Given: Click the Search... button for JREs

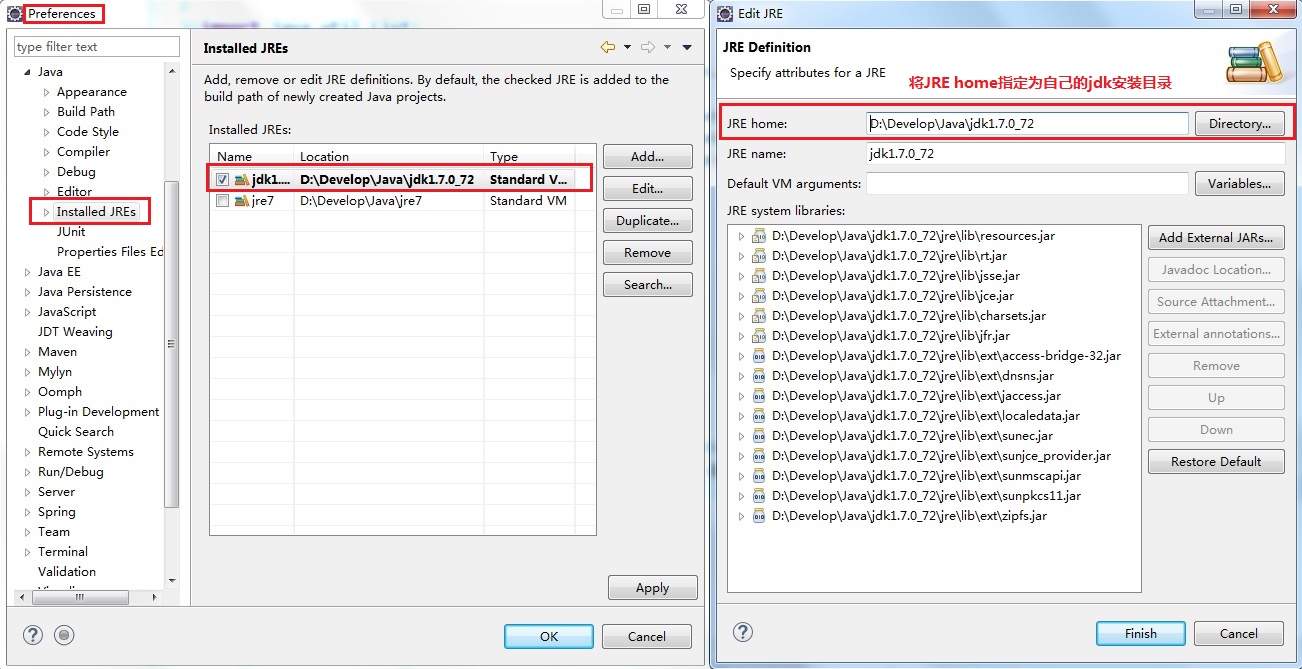Looking at the screenshot, I should point(648,285).
